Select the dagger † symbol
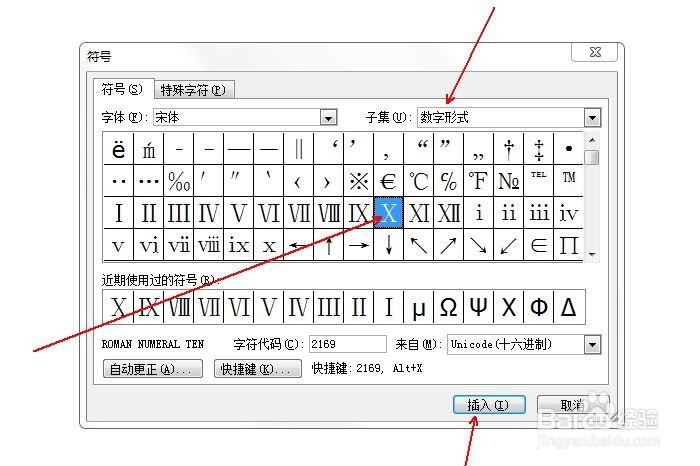The width and height of the screenshot is (700, 466). point(508,149)
